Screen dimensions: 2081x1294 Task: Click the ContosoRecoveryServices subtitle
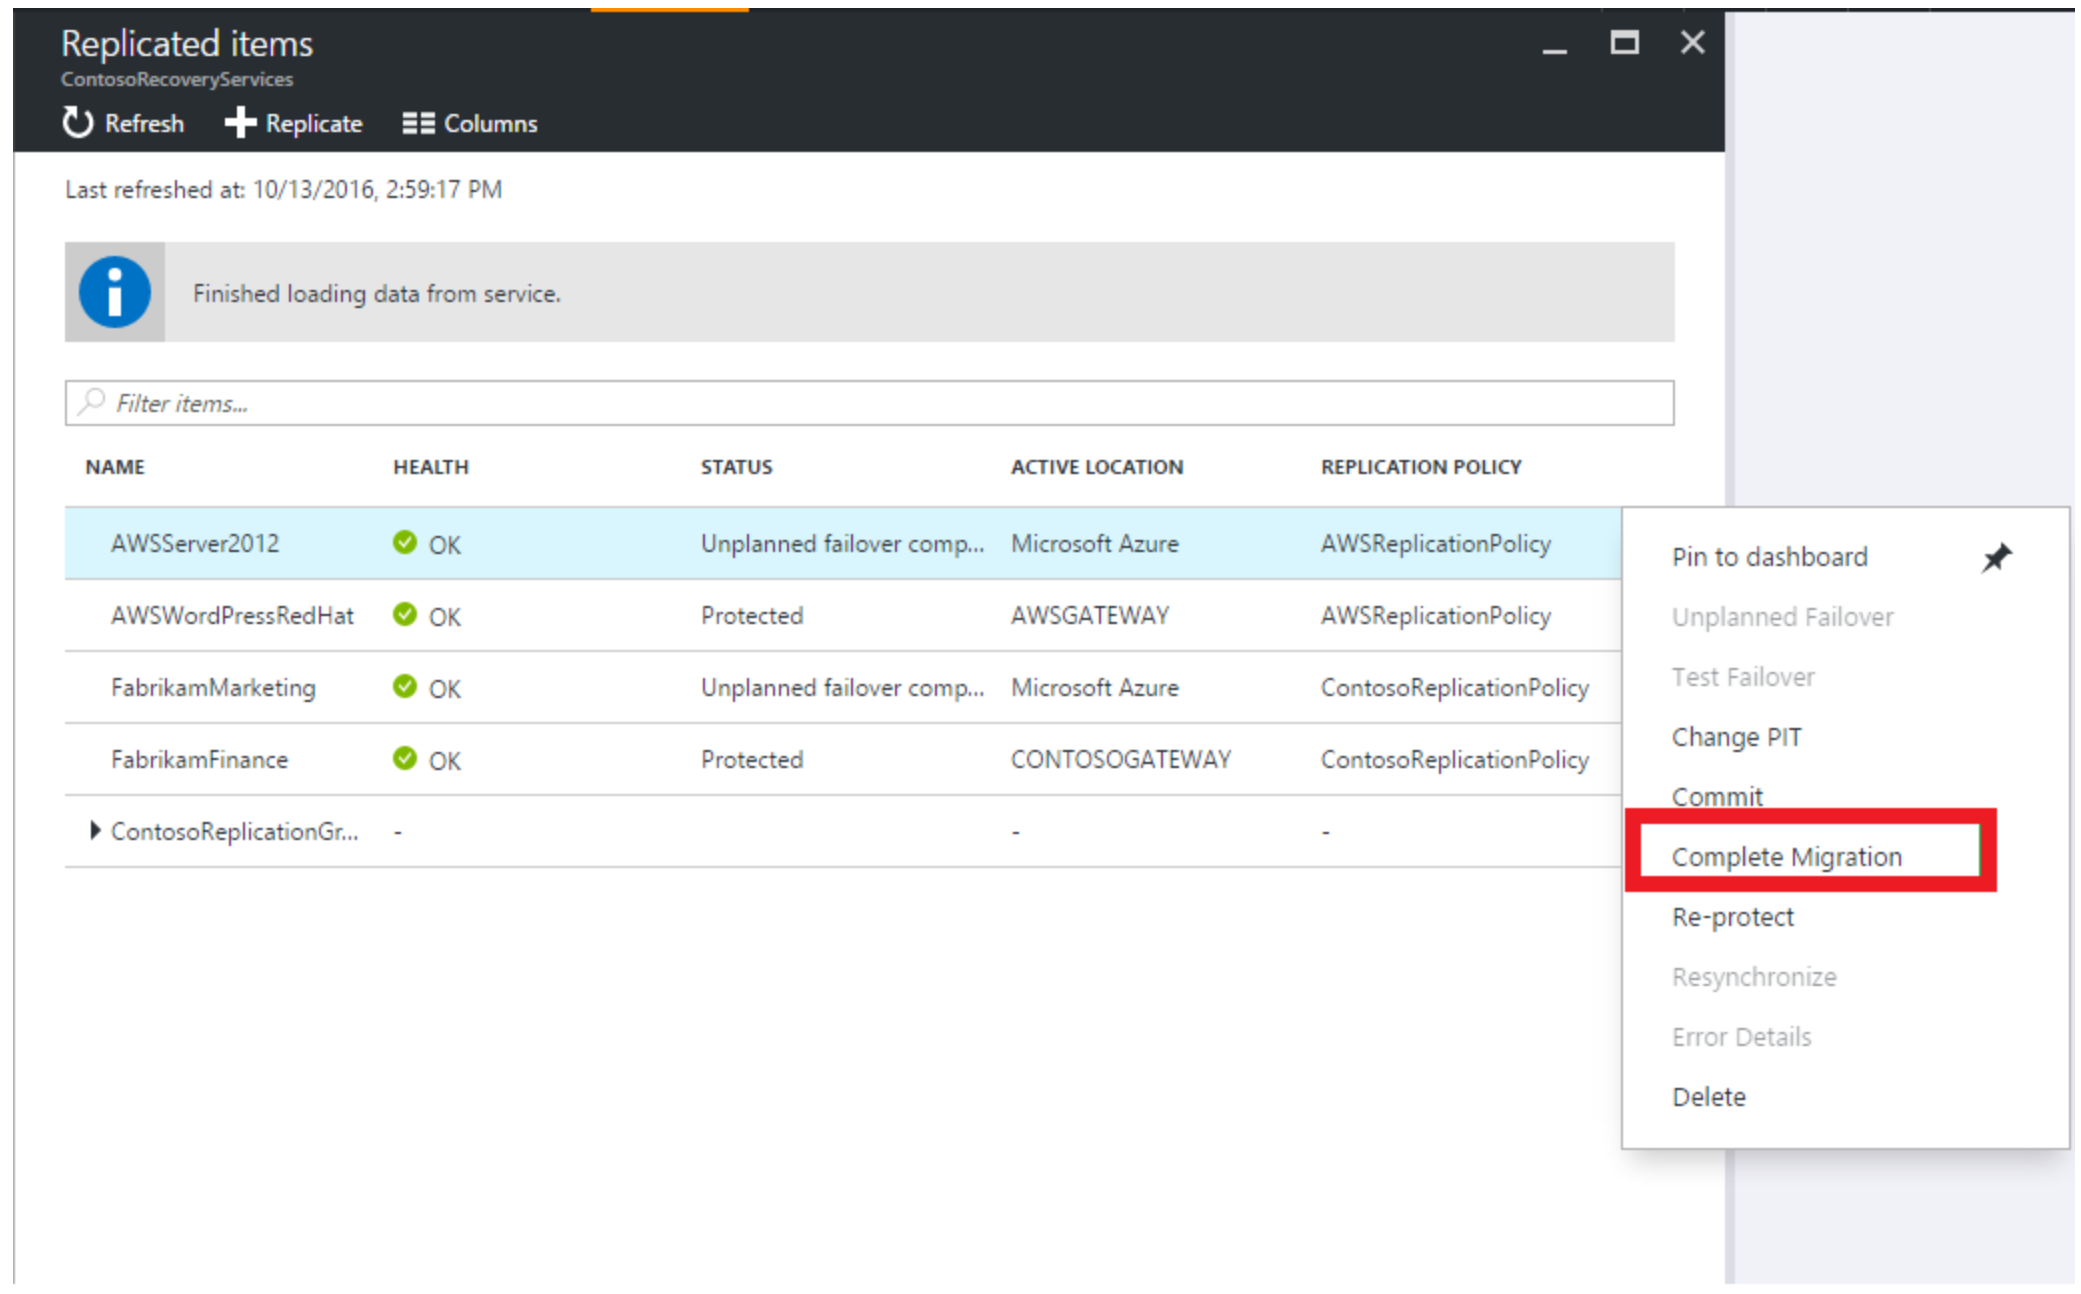pos(177,79)
